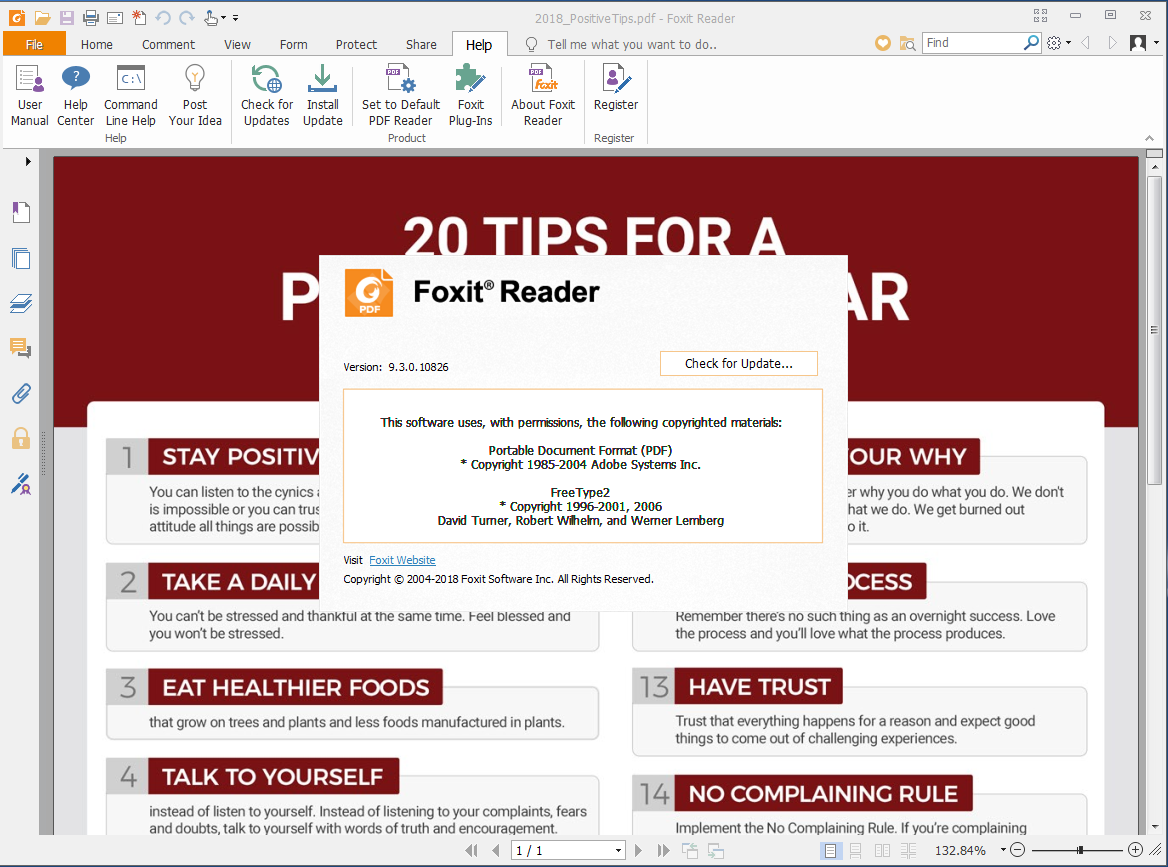Open the page number dropdown
1168x867 pixels.
[618, 850]
